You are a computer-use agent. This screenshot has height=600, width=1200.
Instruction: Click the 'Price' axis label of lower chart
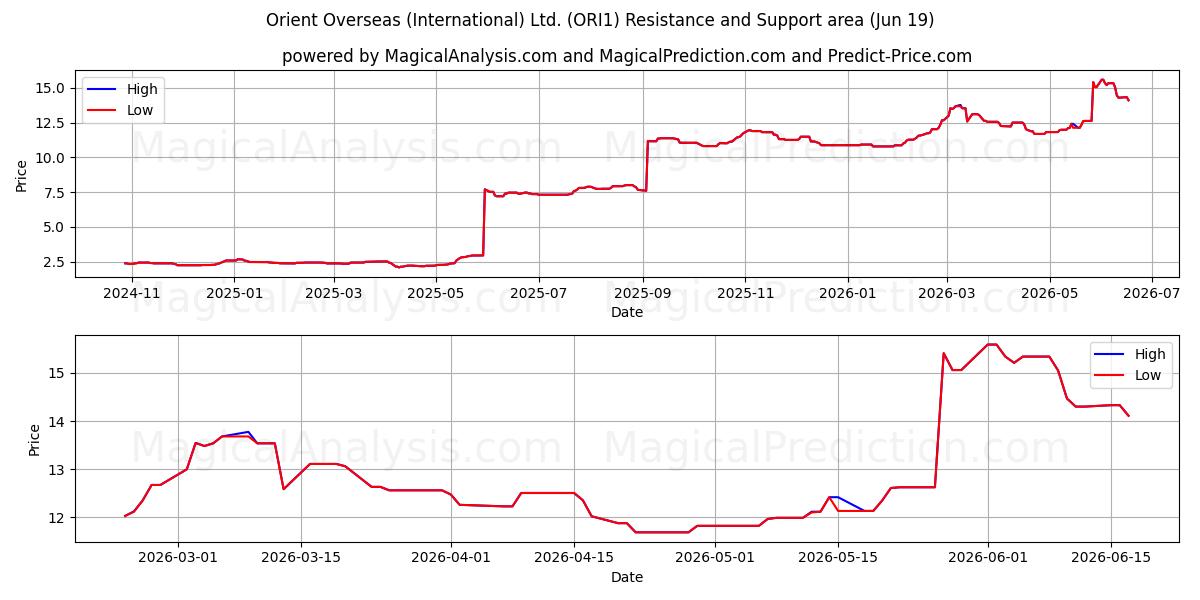[x=35, y=439]
